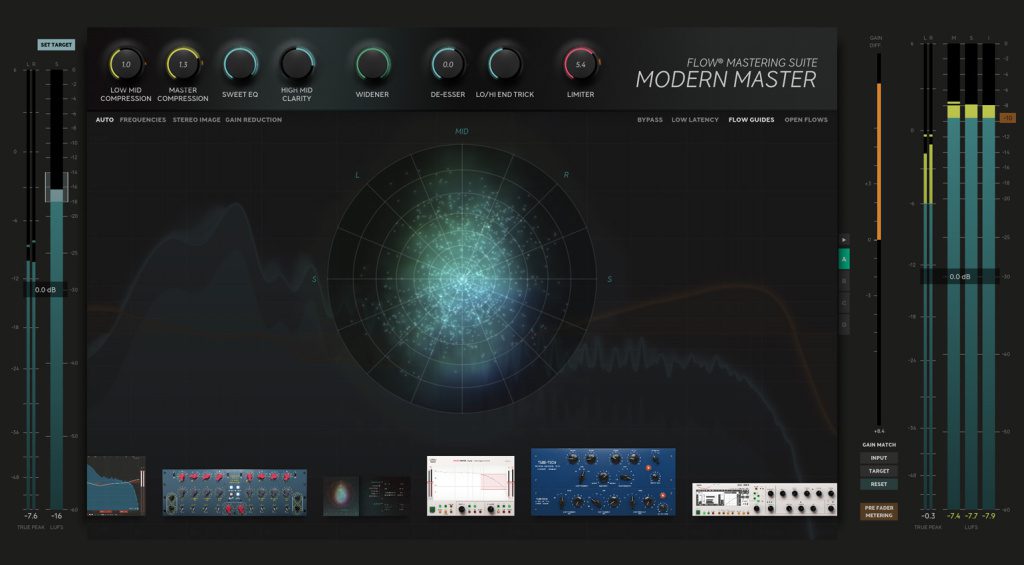Click the Lo/Hi End Trick knob
Screen dimensions: 1024x565
[x=505, y=64]
